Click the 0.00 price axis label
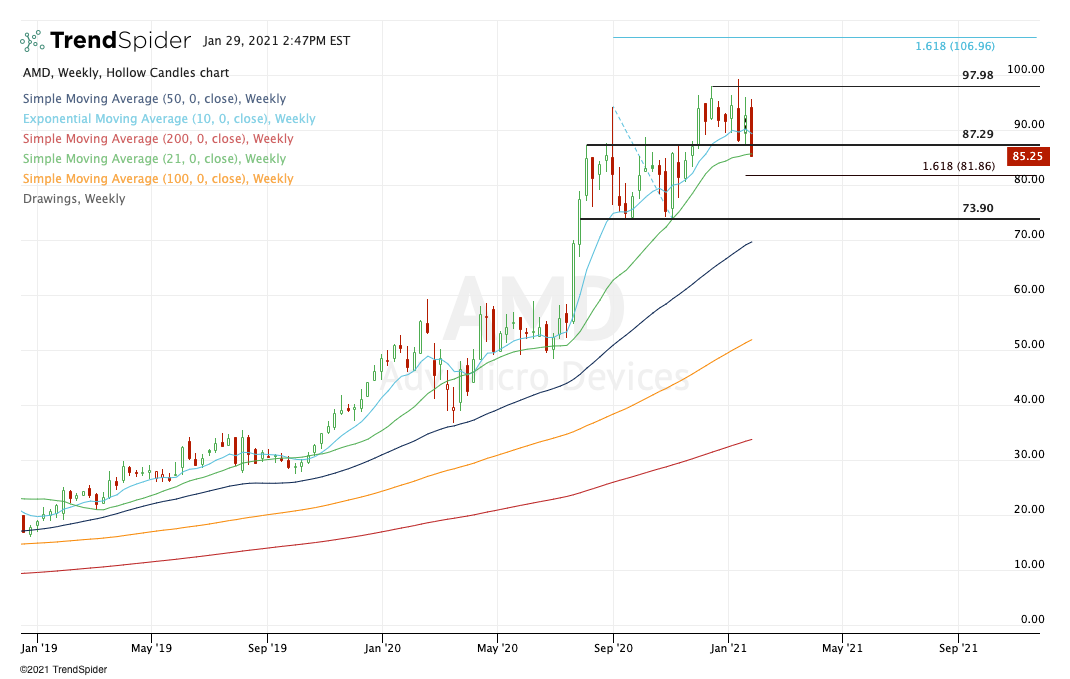This screenshot has height=679, width=1070. coord(1032,620)
